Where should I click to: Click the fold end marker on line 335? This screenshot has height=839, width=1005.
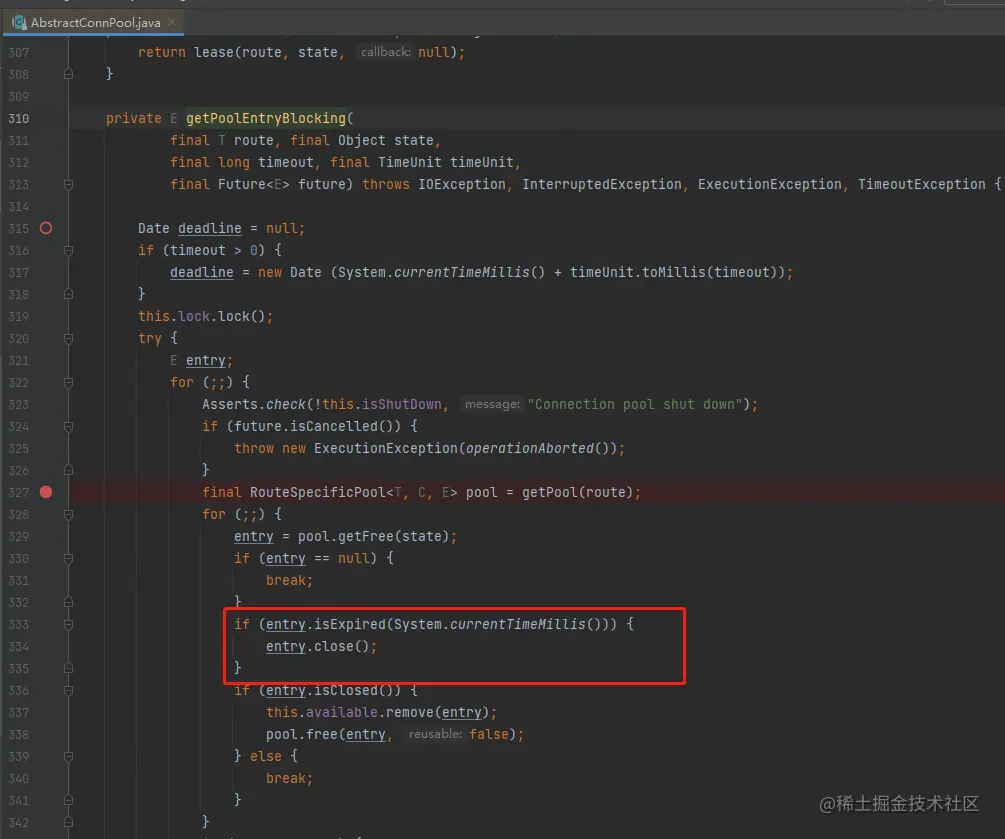pyautogui.click(x=69, y=669)
